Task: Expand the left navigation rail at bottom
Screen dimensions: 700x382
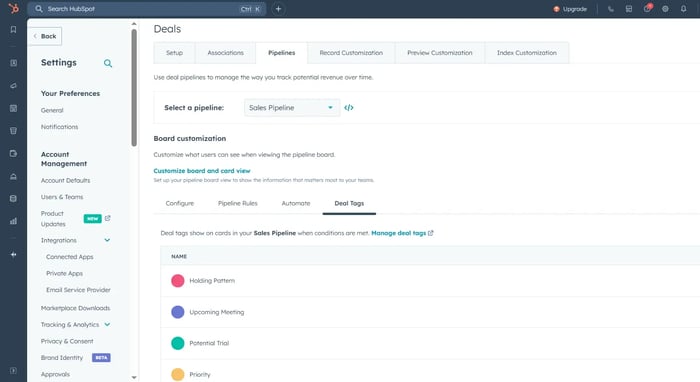Action: [x=13, y=370]
